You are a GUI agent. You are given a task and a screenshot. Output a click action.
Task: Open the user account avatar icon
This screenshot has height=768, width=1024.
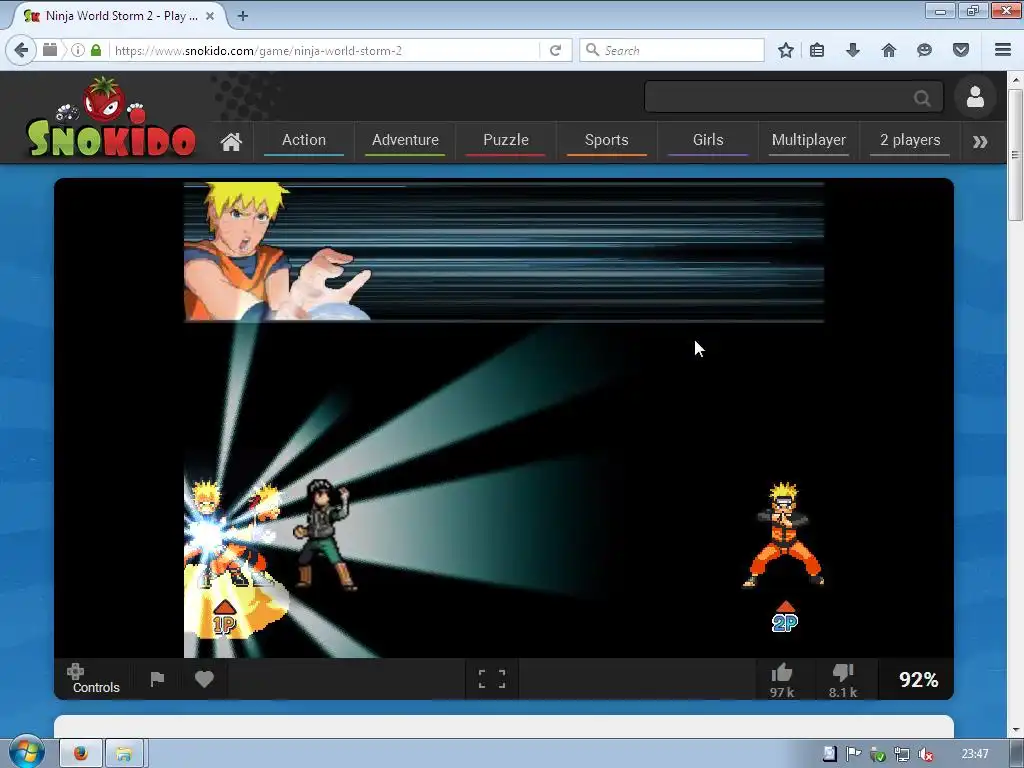pyautogui.click(x=975, y=97)
